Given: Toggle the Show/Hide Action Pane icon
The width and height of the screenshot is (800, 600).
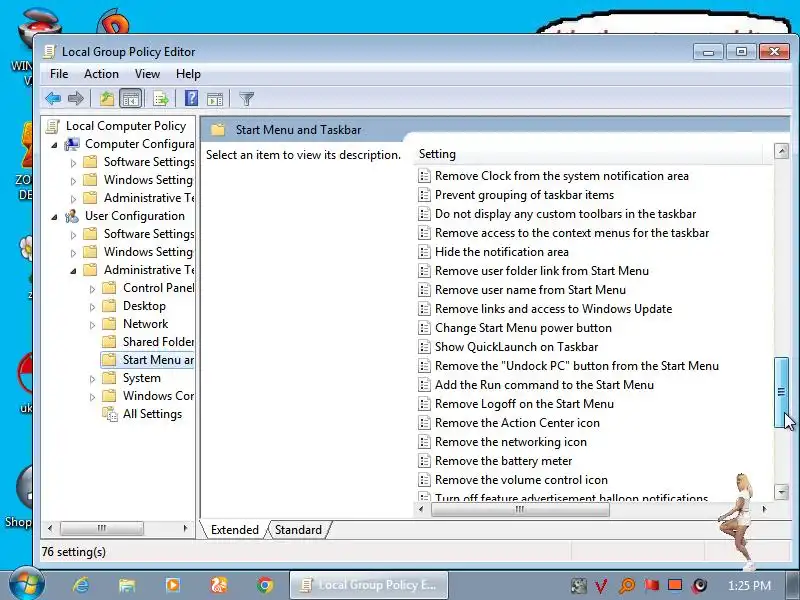Looking at the screenshot, I should (215, 98).
